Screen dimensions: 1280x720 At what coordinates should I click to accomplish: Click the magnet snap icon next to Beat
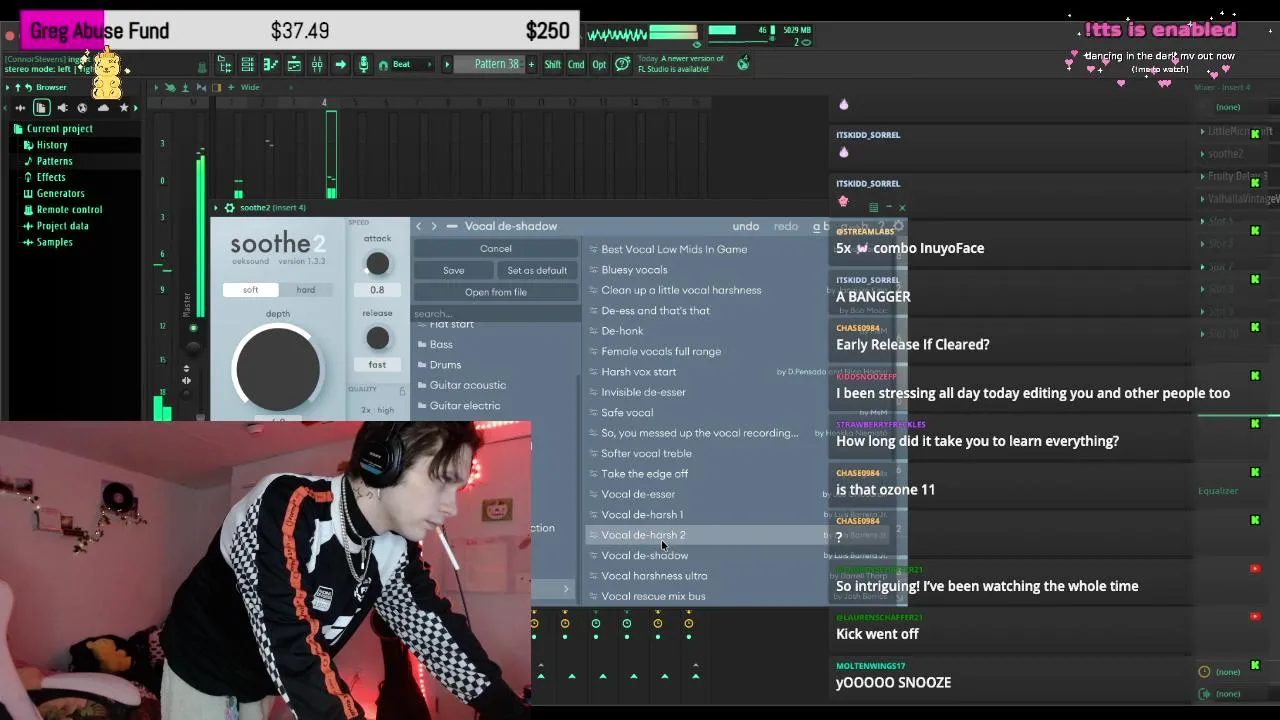pyautogui.click(x=383, y=65)
